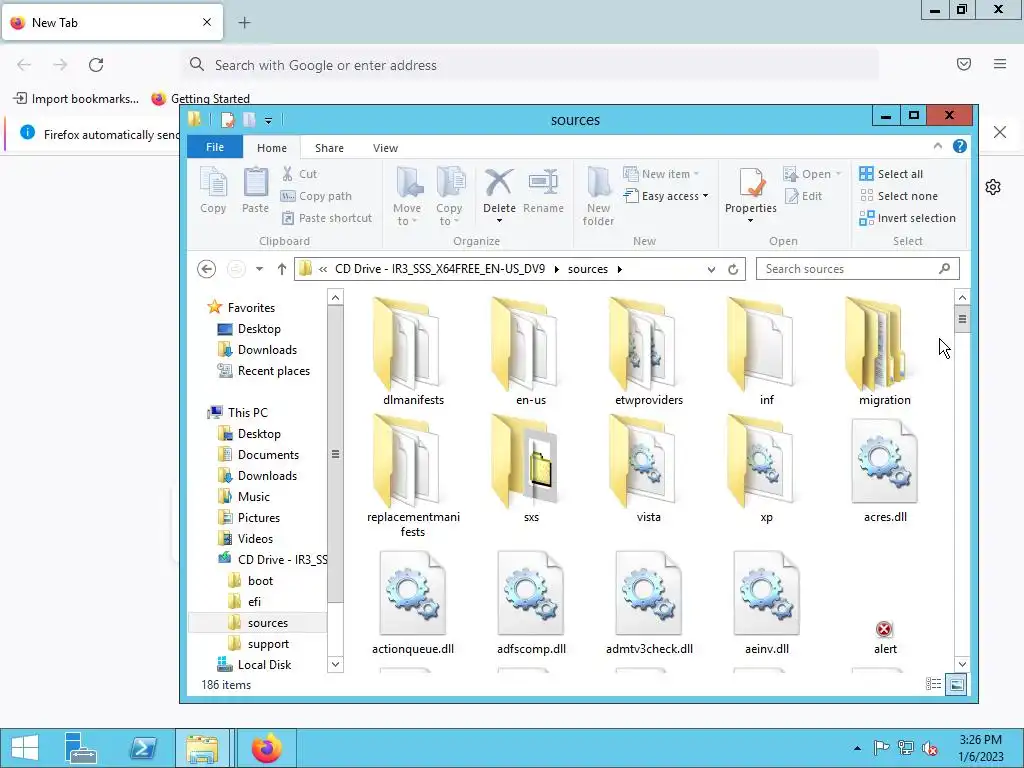1024x768 pixels.
Task: Switch to the Share ribbon tab
Action: click(x=329, y=148)
